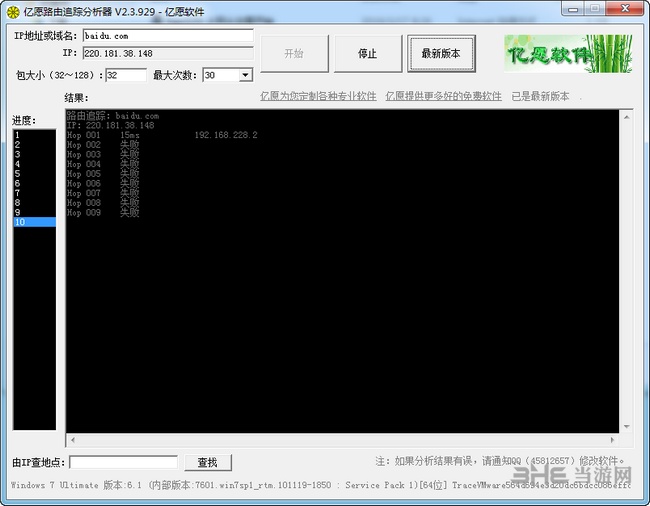Select progress item 9 in 进度 list
The height and width of the screenshot is (506, 650).
35,212
